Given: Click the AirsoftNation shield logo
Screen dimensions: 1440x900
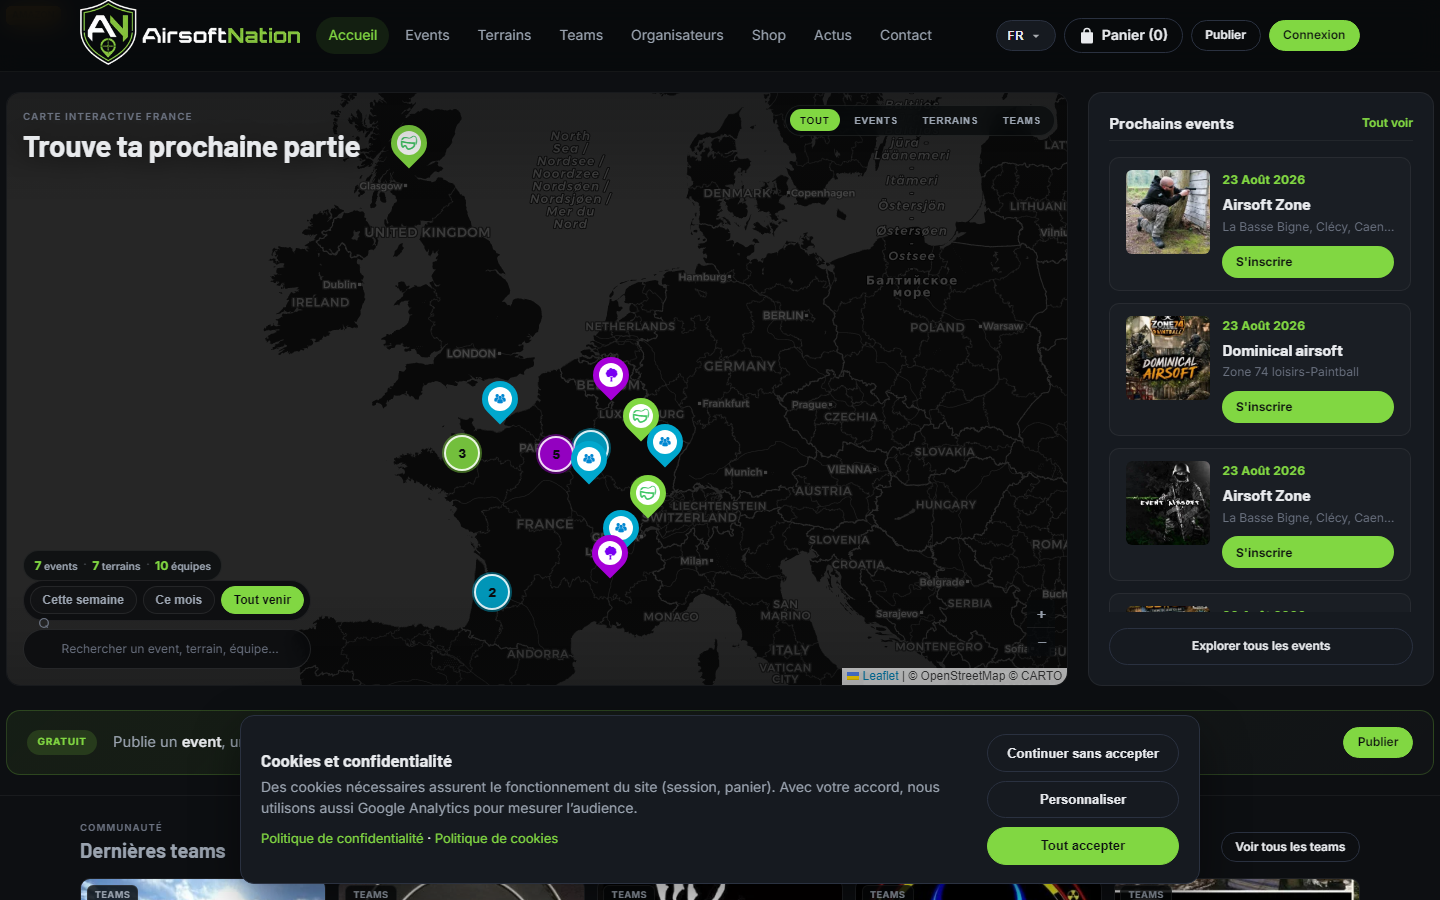Looking at the screenshot, I should click(108, 33).
